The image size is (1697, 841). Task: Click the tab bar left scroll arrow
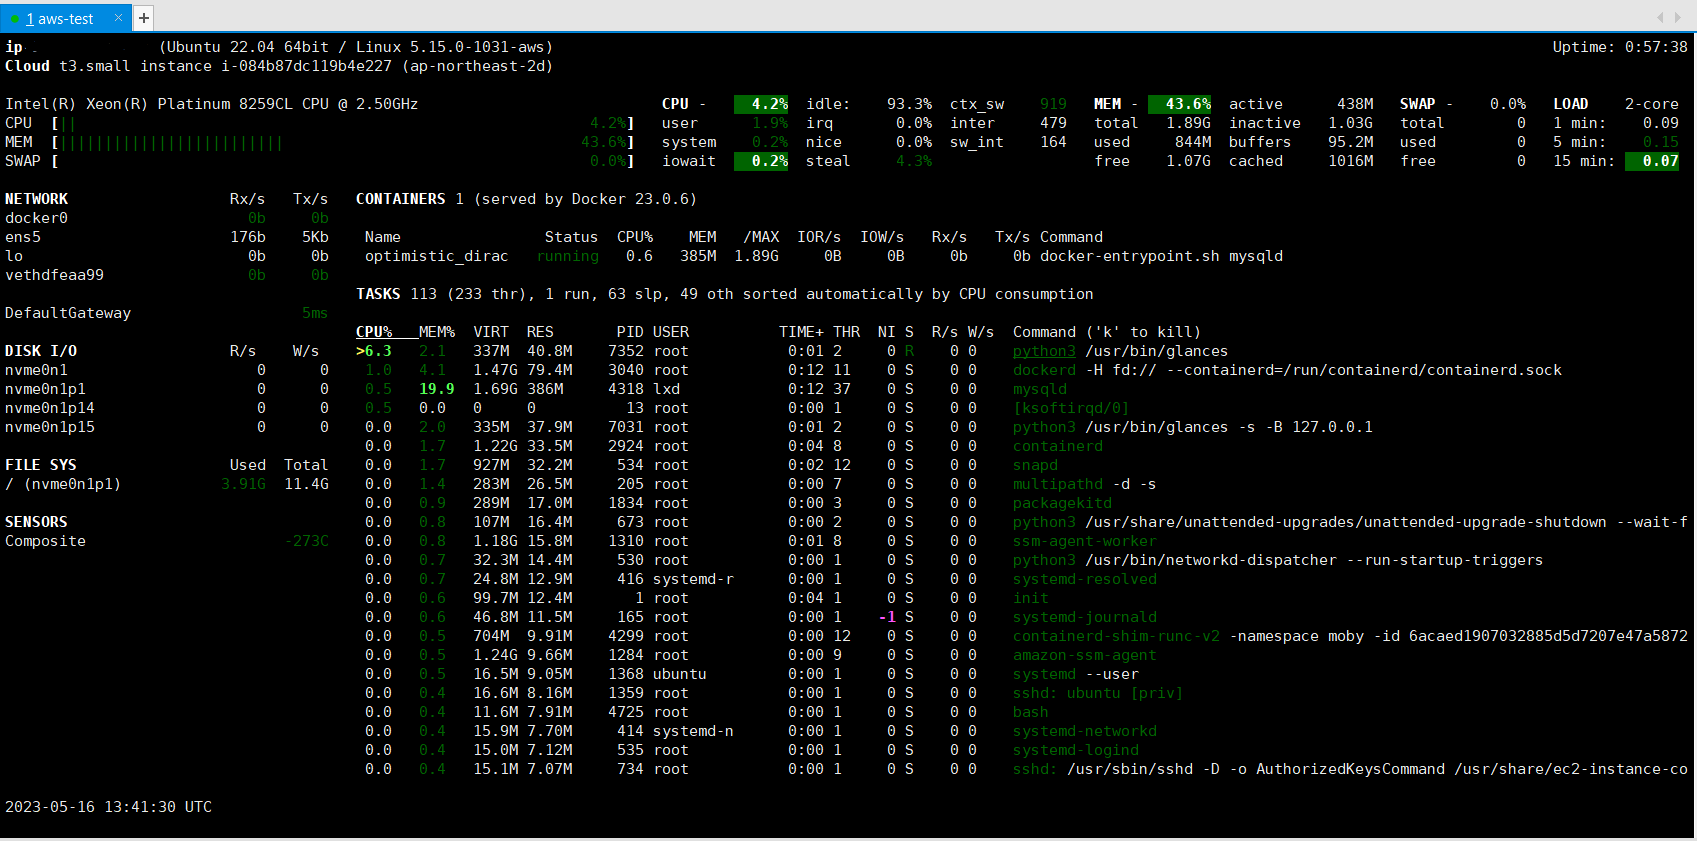[x=1660, y=17]
